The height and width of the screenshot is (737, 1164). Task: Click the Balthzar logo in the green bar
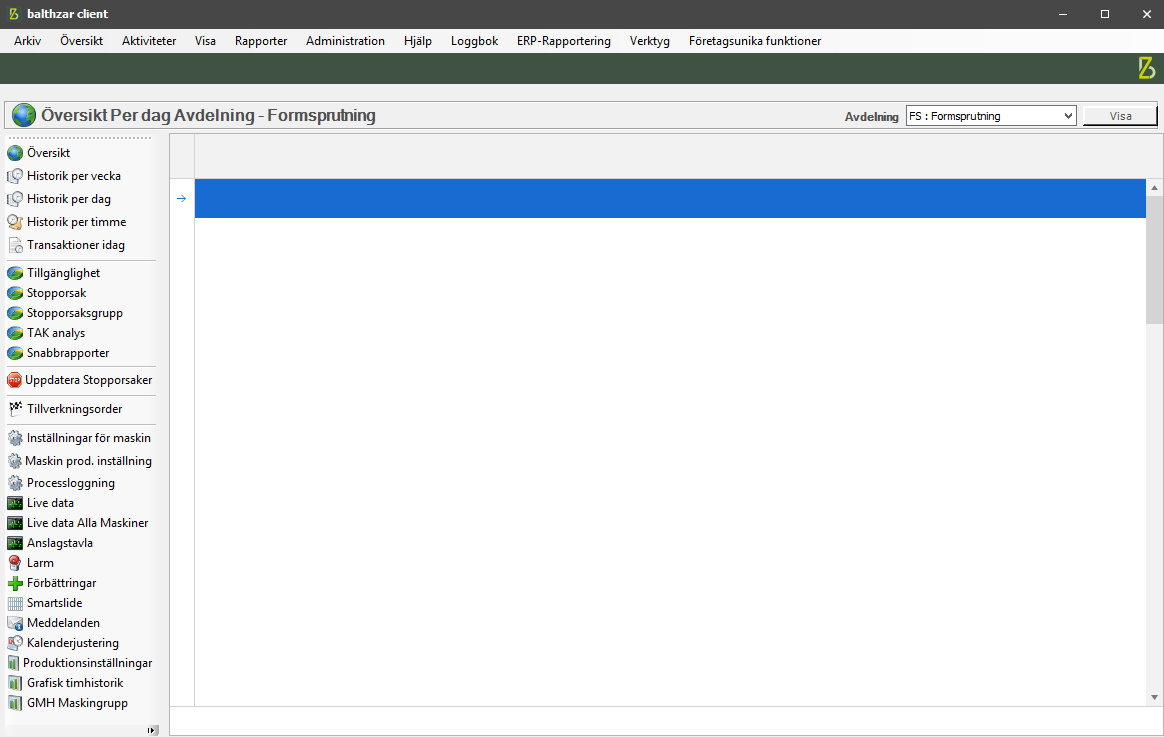click(1146, 68)
